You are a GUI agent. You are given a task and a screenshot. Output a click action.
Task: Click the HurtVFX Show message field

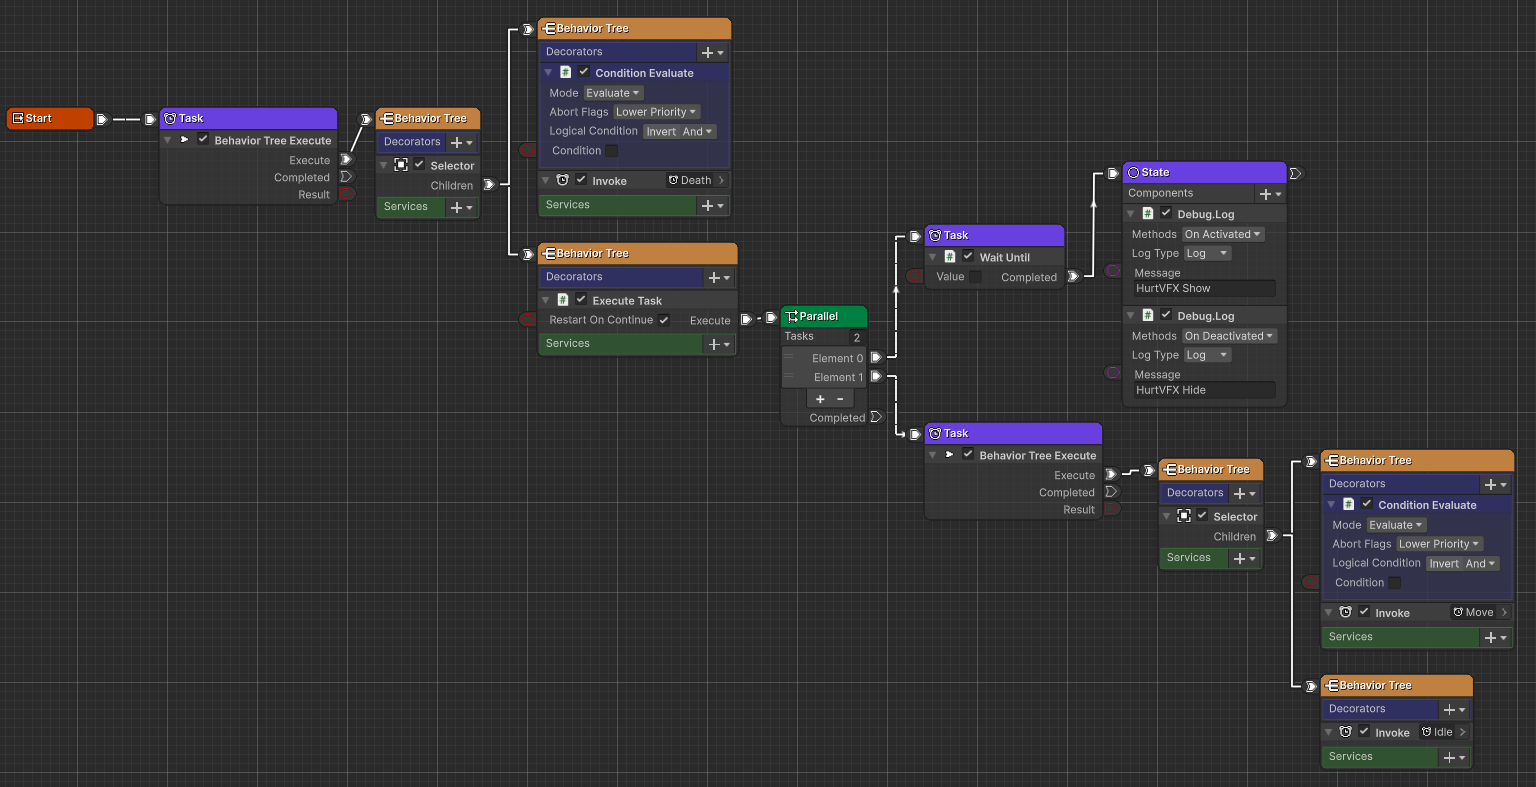[1203, 288]
